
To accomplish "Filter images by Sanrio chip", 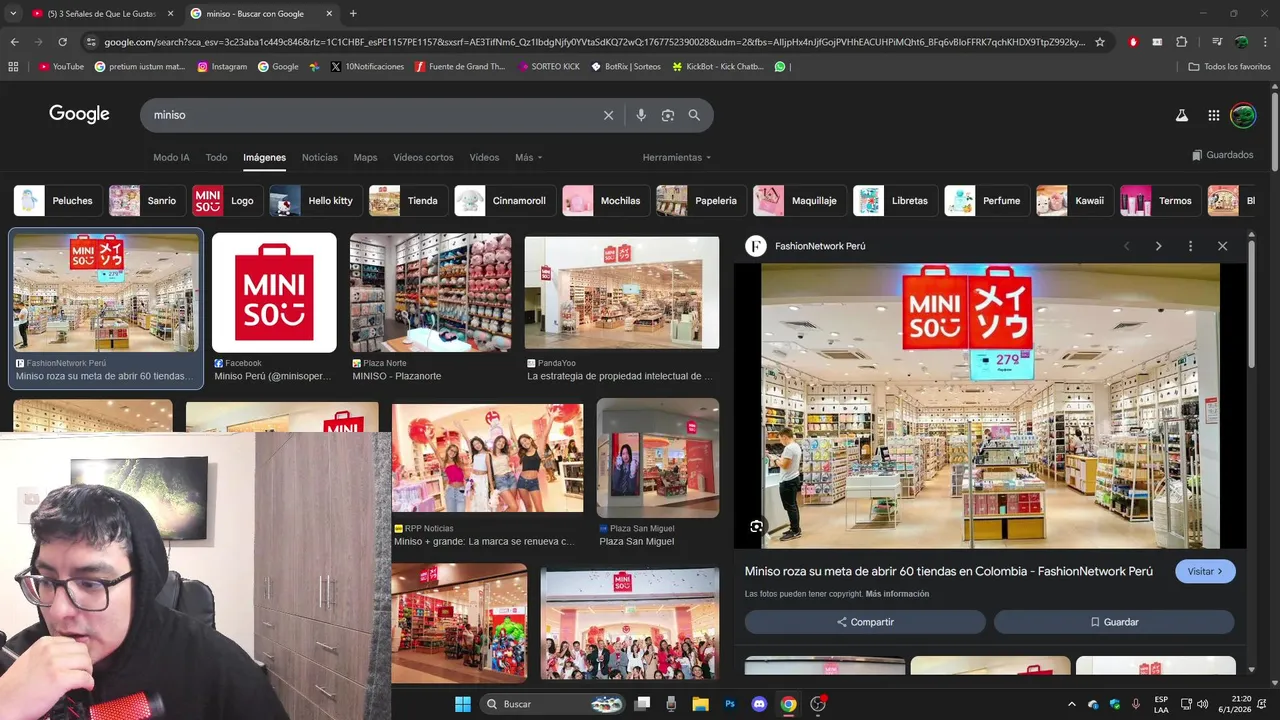I will (147, 201).
